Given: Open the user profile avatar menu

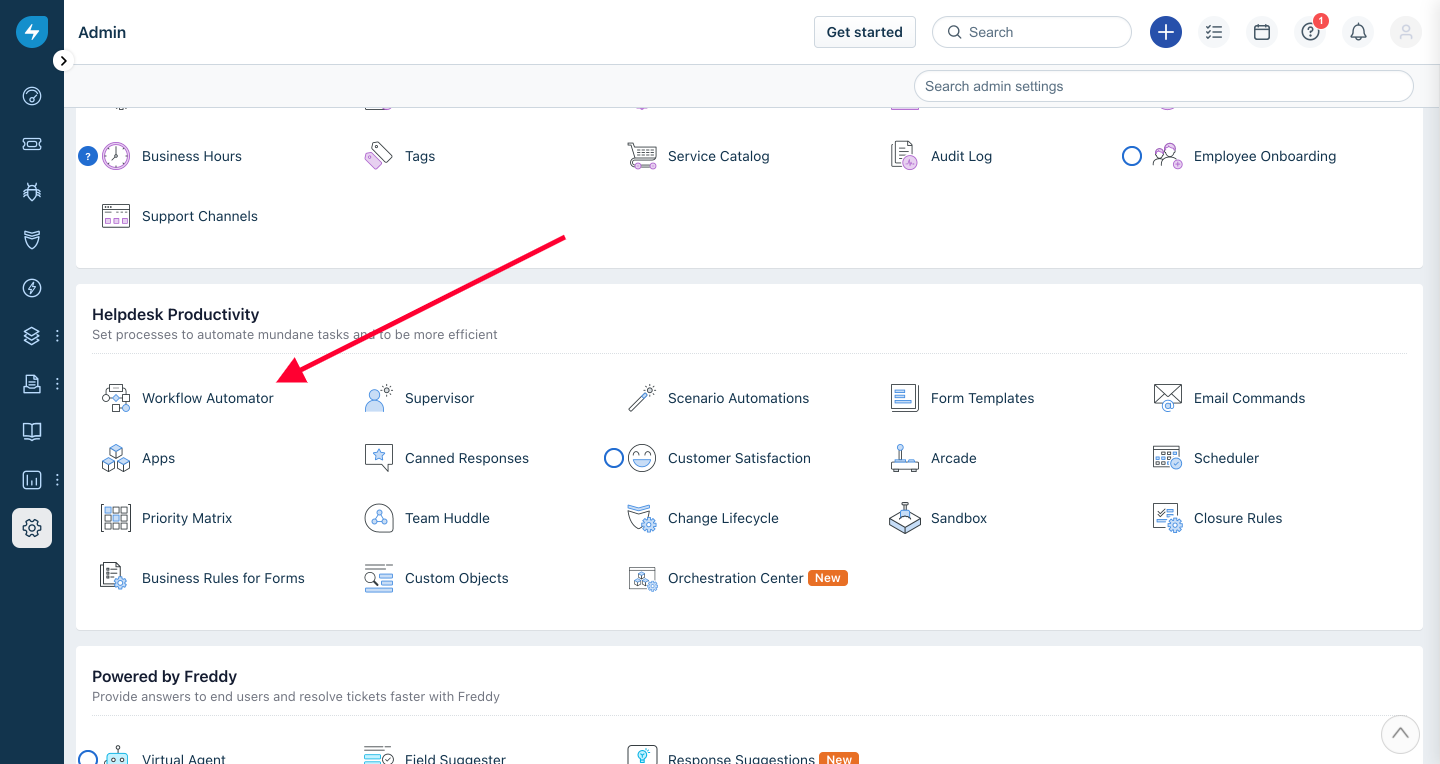Looking at the screenshot, I should 1406,32.
